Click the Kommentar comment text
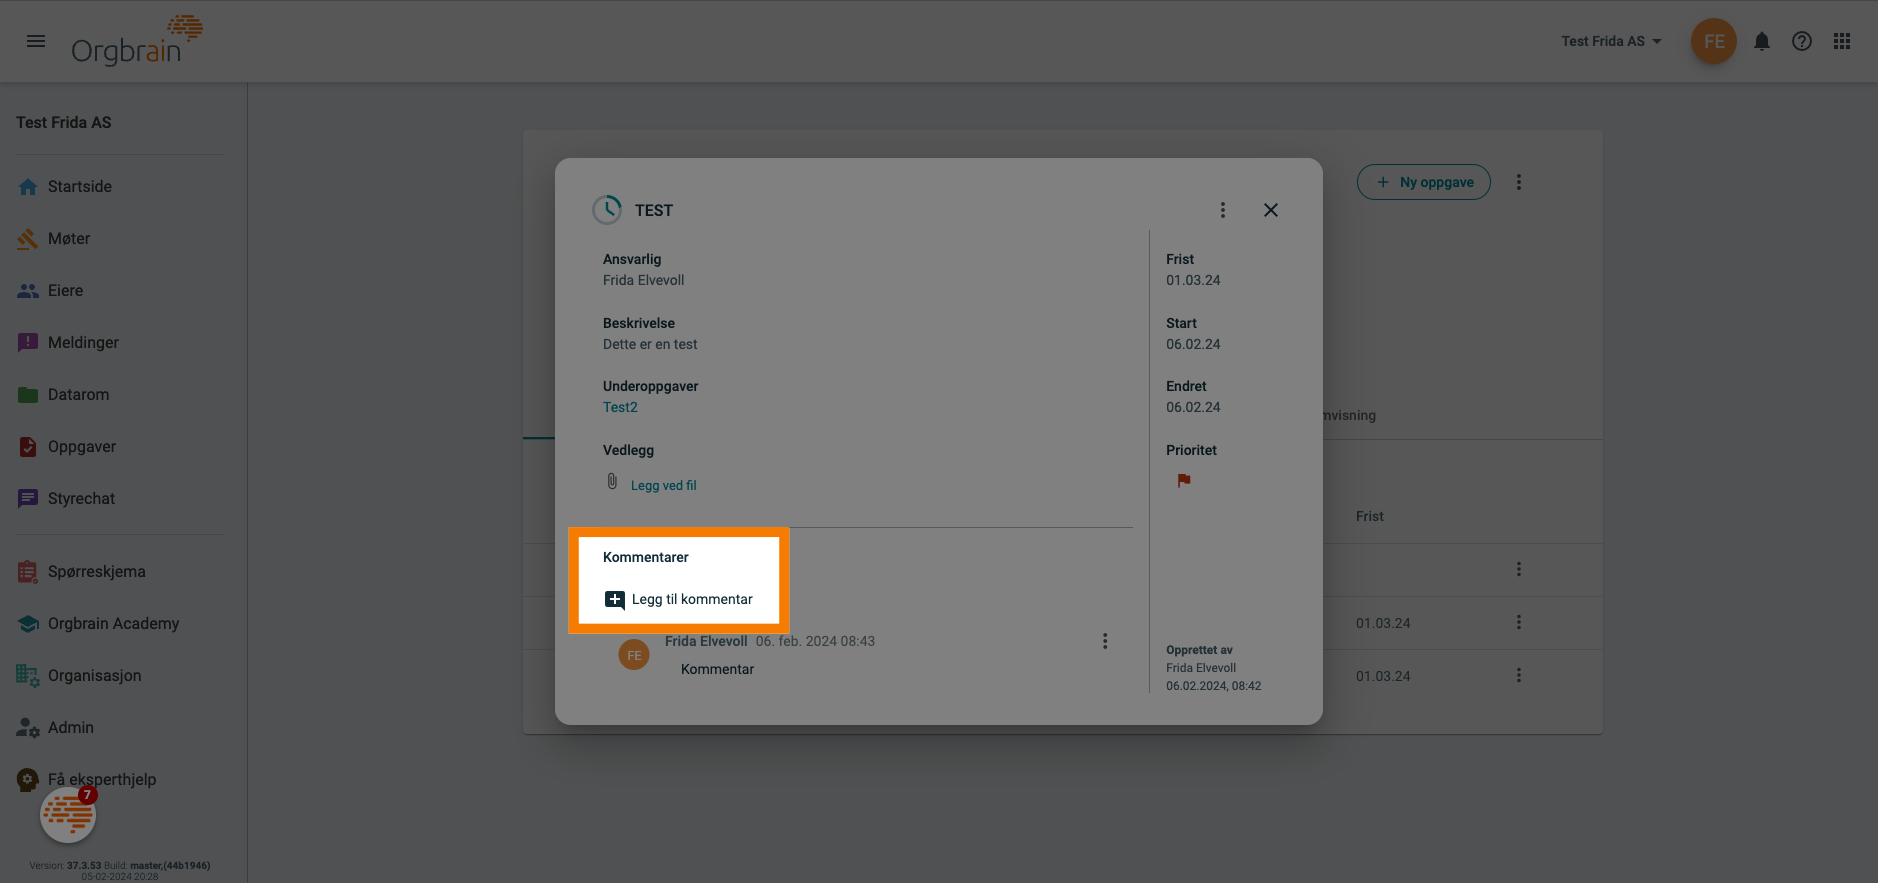Image resolution: width=1878 pixels, height=883 pixels. click(718, 669)
